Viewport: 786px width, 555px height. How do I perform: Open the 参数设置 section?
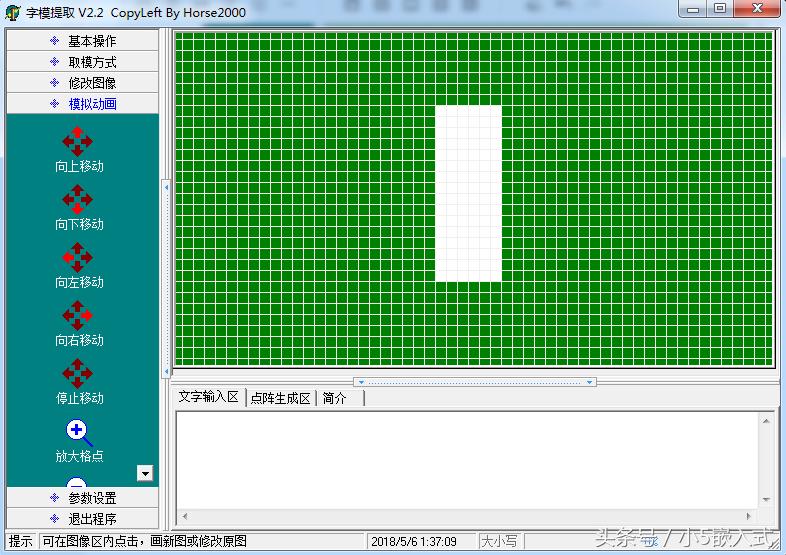tap(82, 498)
